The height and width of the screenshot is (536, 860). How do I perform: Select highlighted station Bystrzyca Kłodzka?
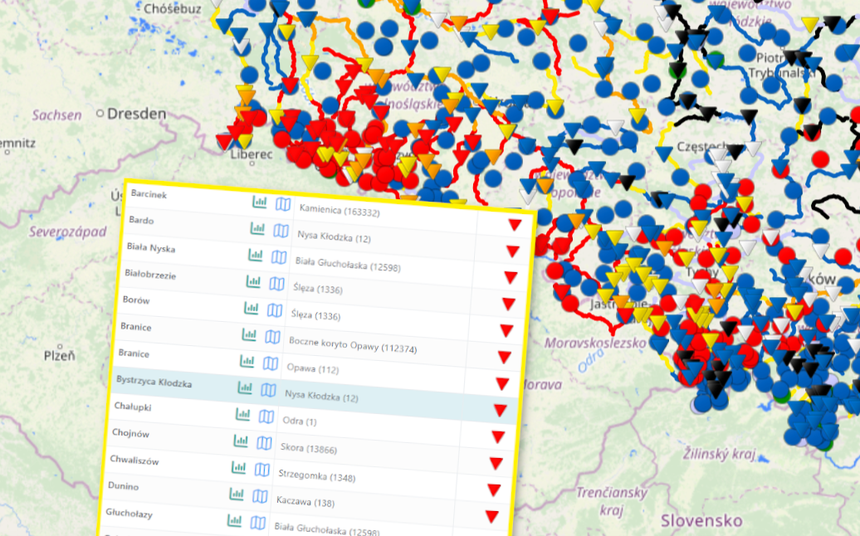154,382
